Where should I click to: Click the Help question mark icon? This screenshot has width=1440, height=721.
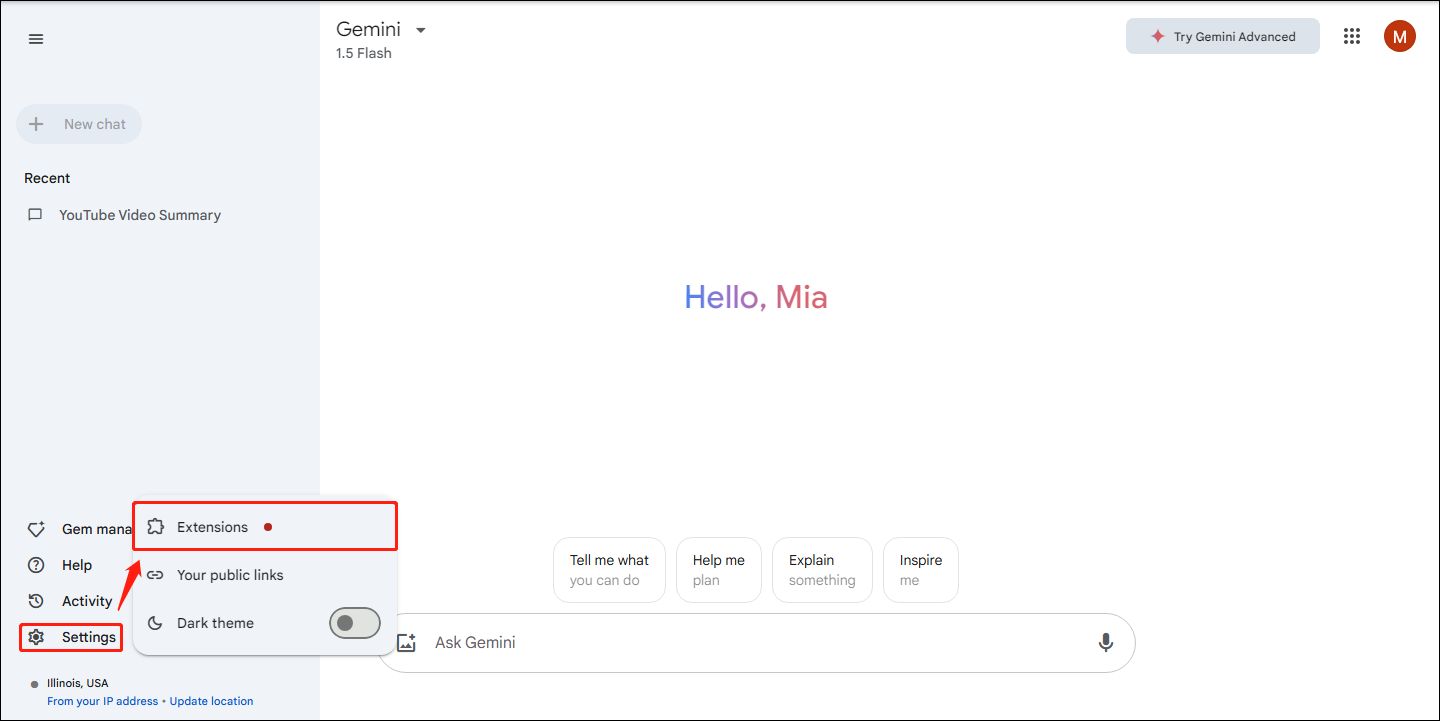pos(36,565)
